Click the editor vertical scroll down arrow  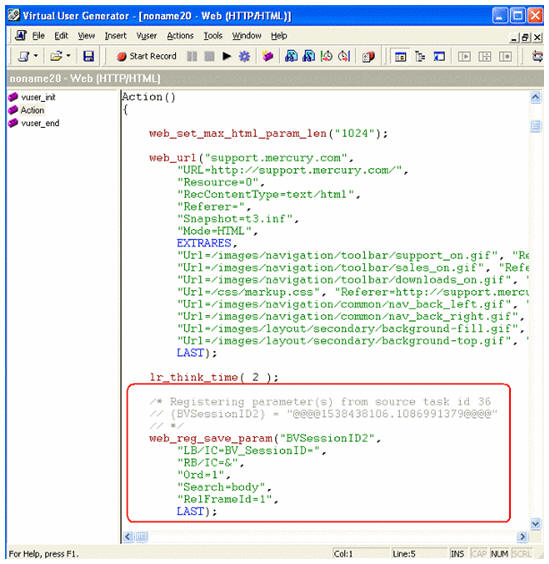(x=536, y=524)
